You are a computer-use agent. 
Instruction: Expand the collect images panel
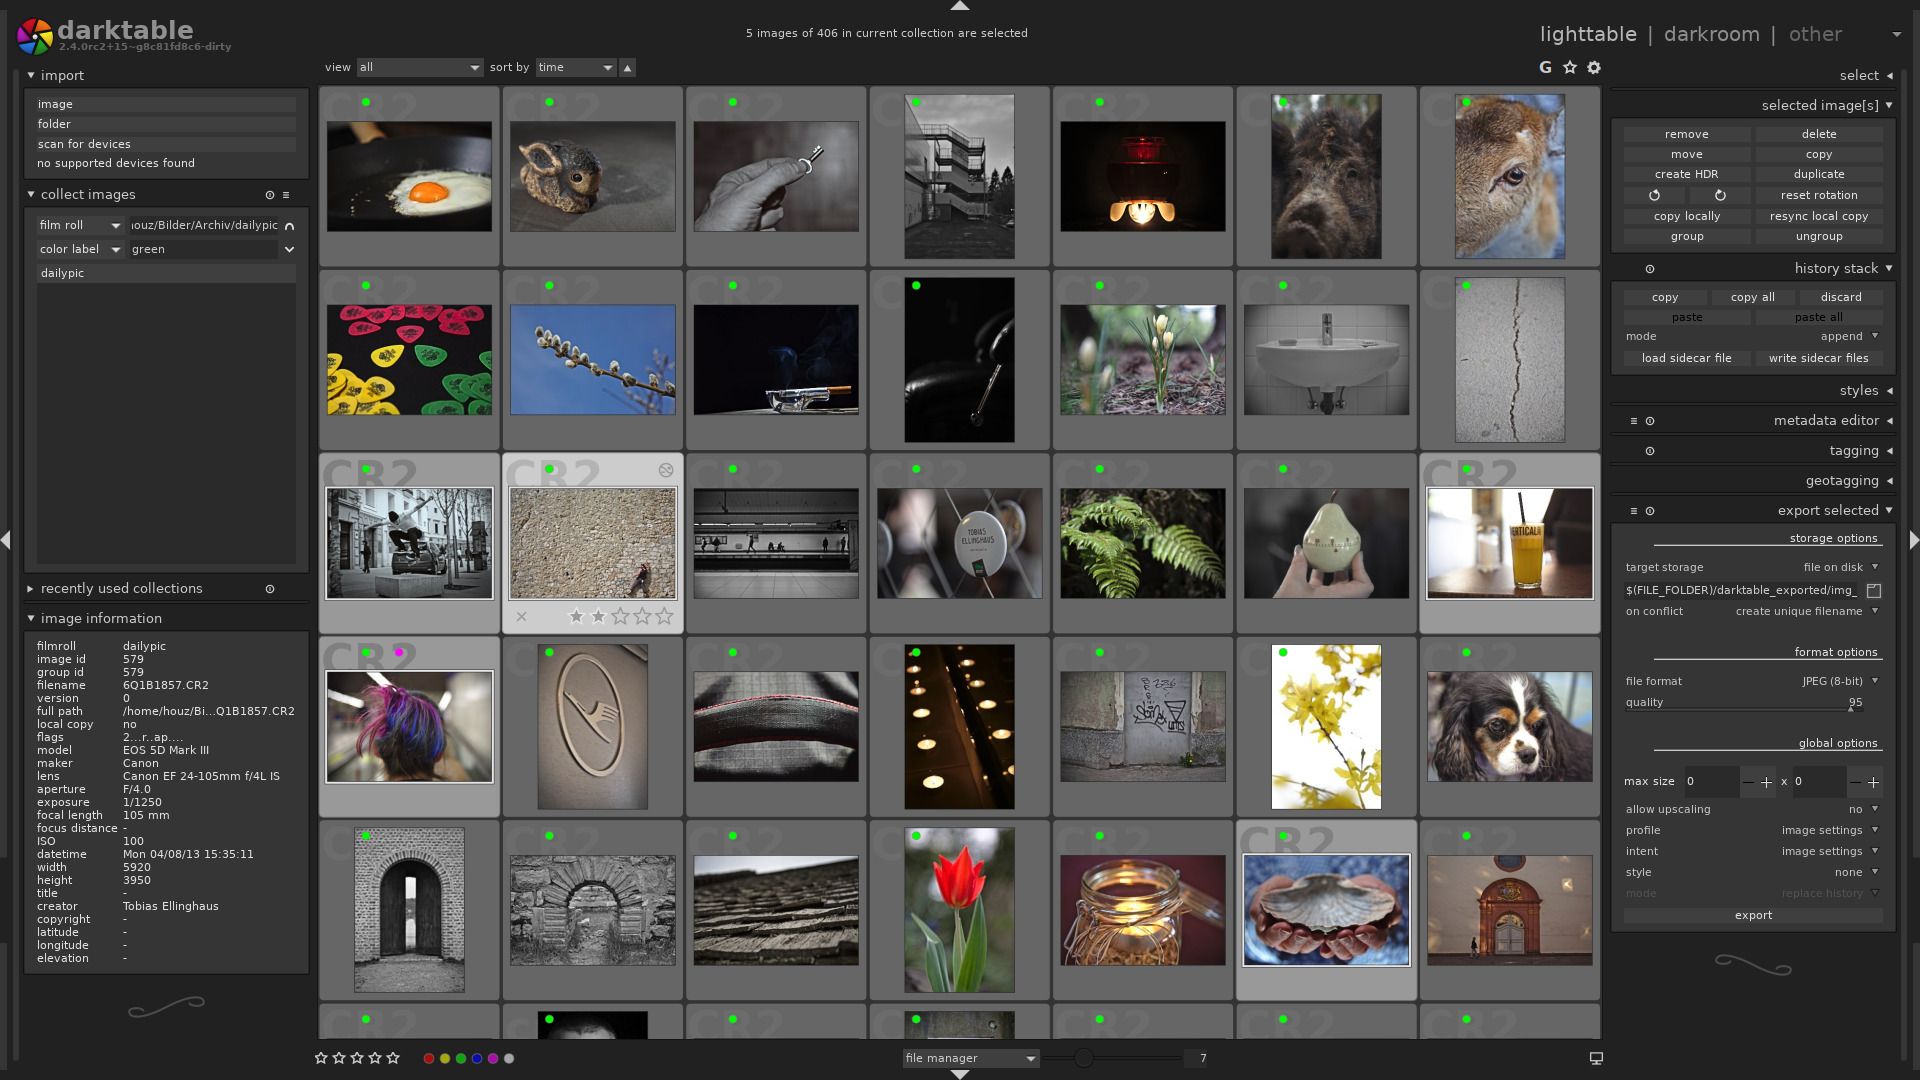[29, 194]
